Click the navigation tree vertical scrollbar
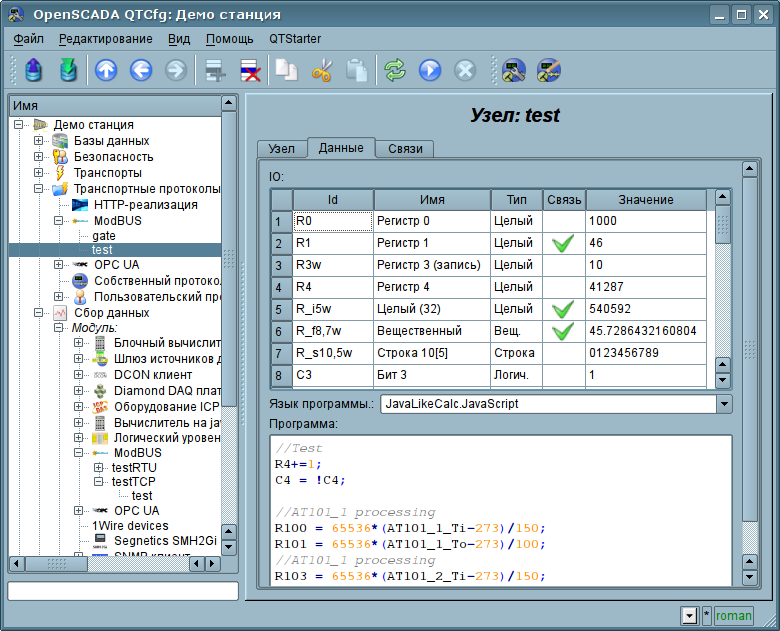The height and width of the screenshot is (631, 780). click(228, 259)
